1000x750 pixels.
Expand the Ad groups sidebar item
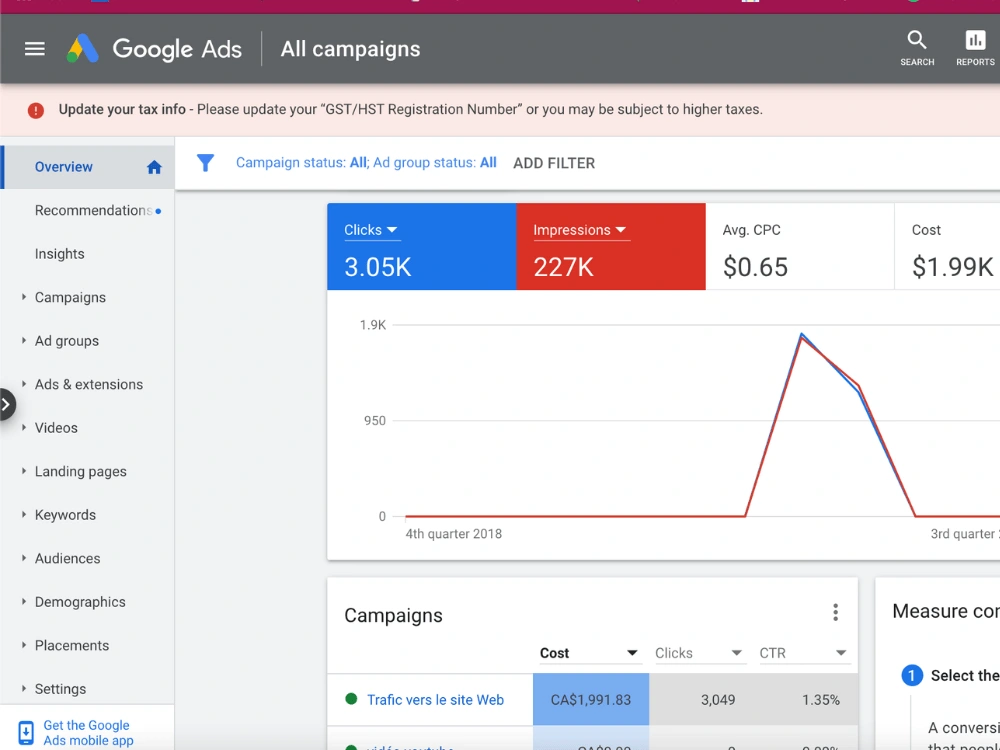[x=24, y=341]
